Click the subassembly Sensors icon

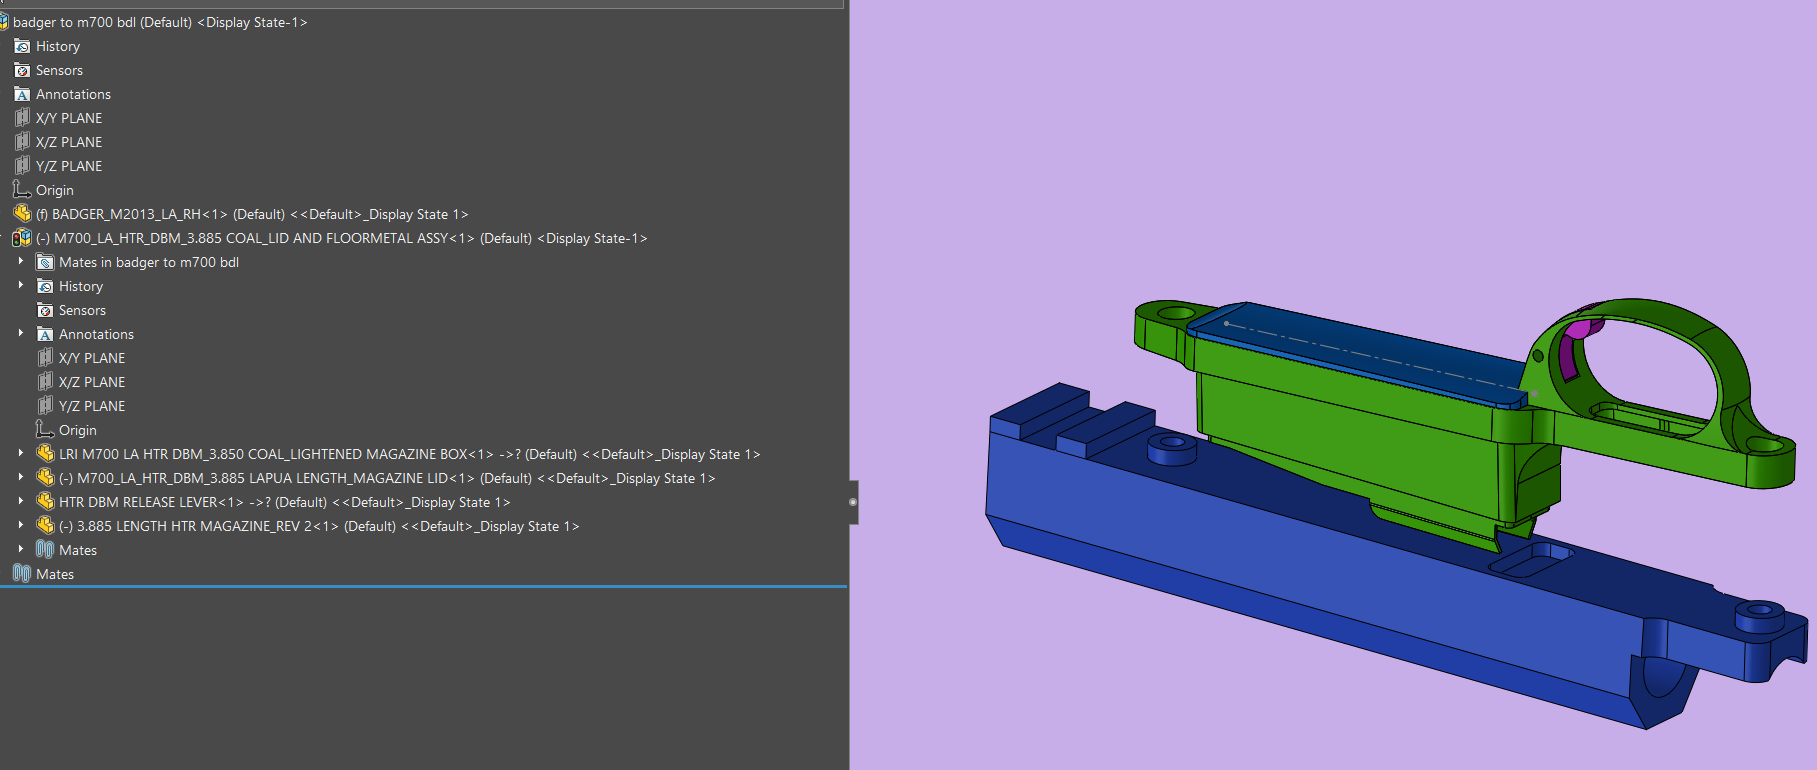[x=45, y=310]
